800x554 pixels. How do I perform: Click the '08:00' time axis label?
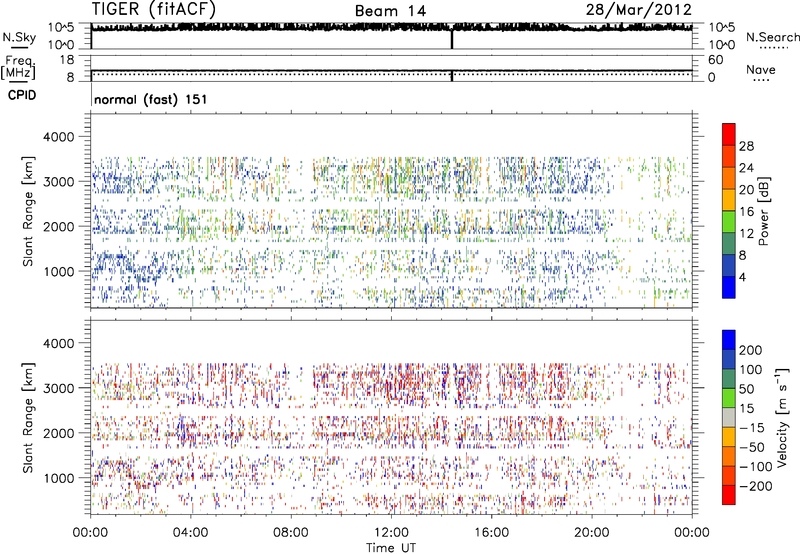click(291, 533)
